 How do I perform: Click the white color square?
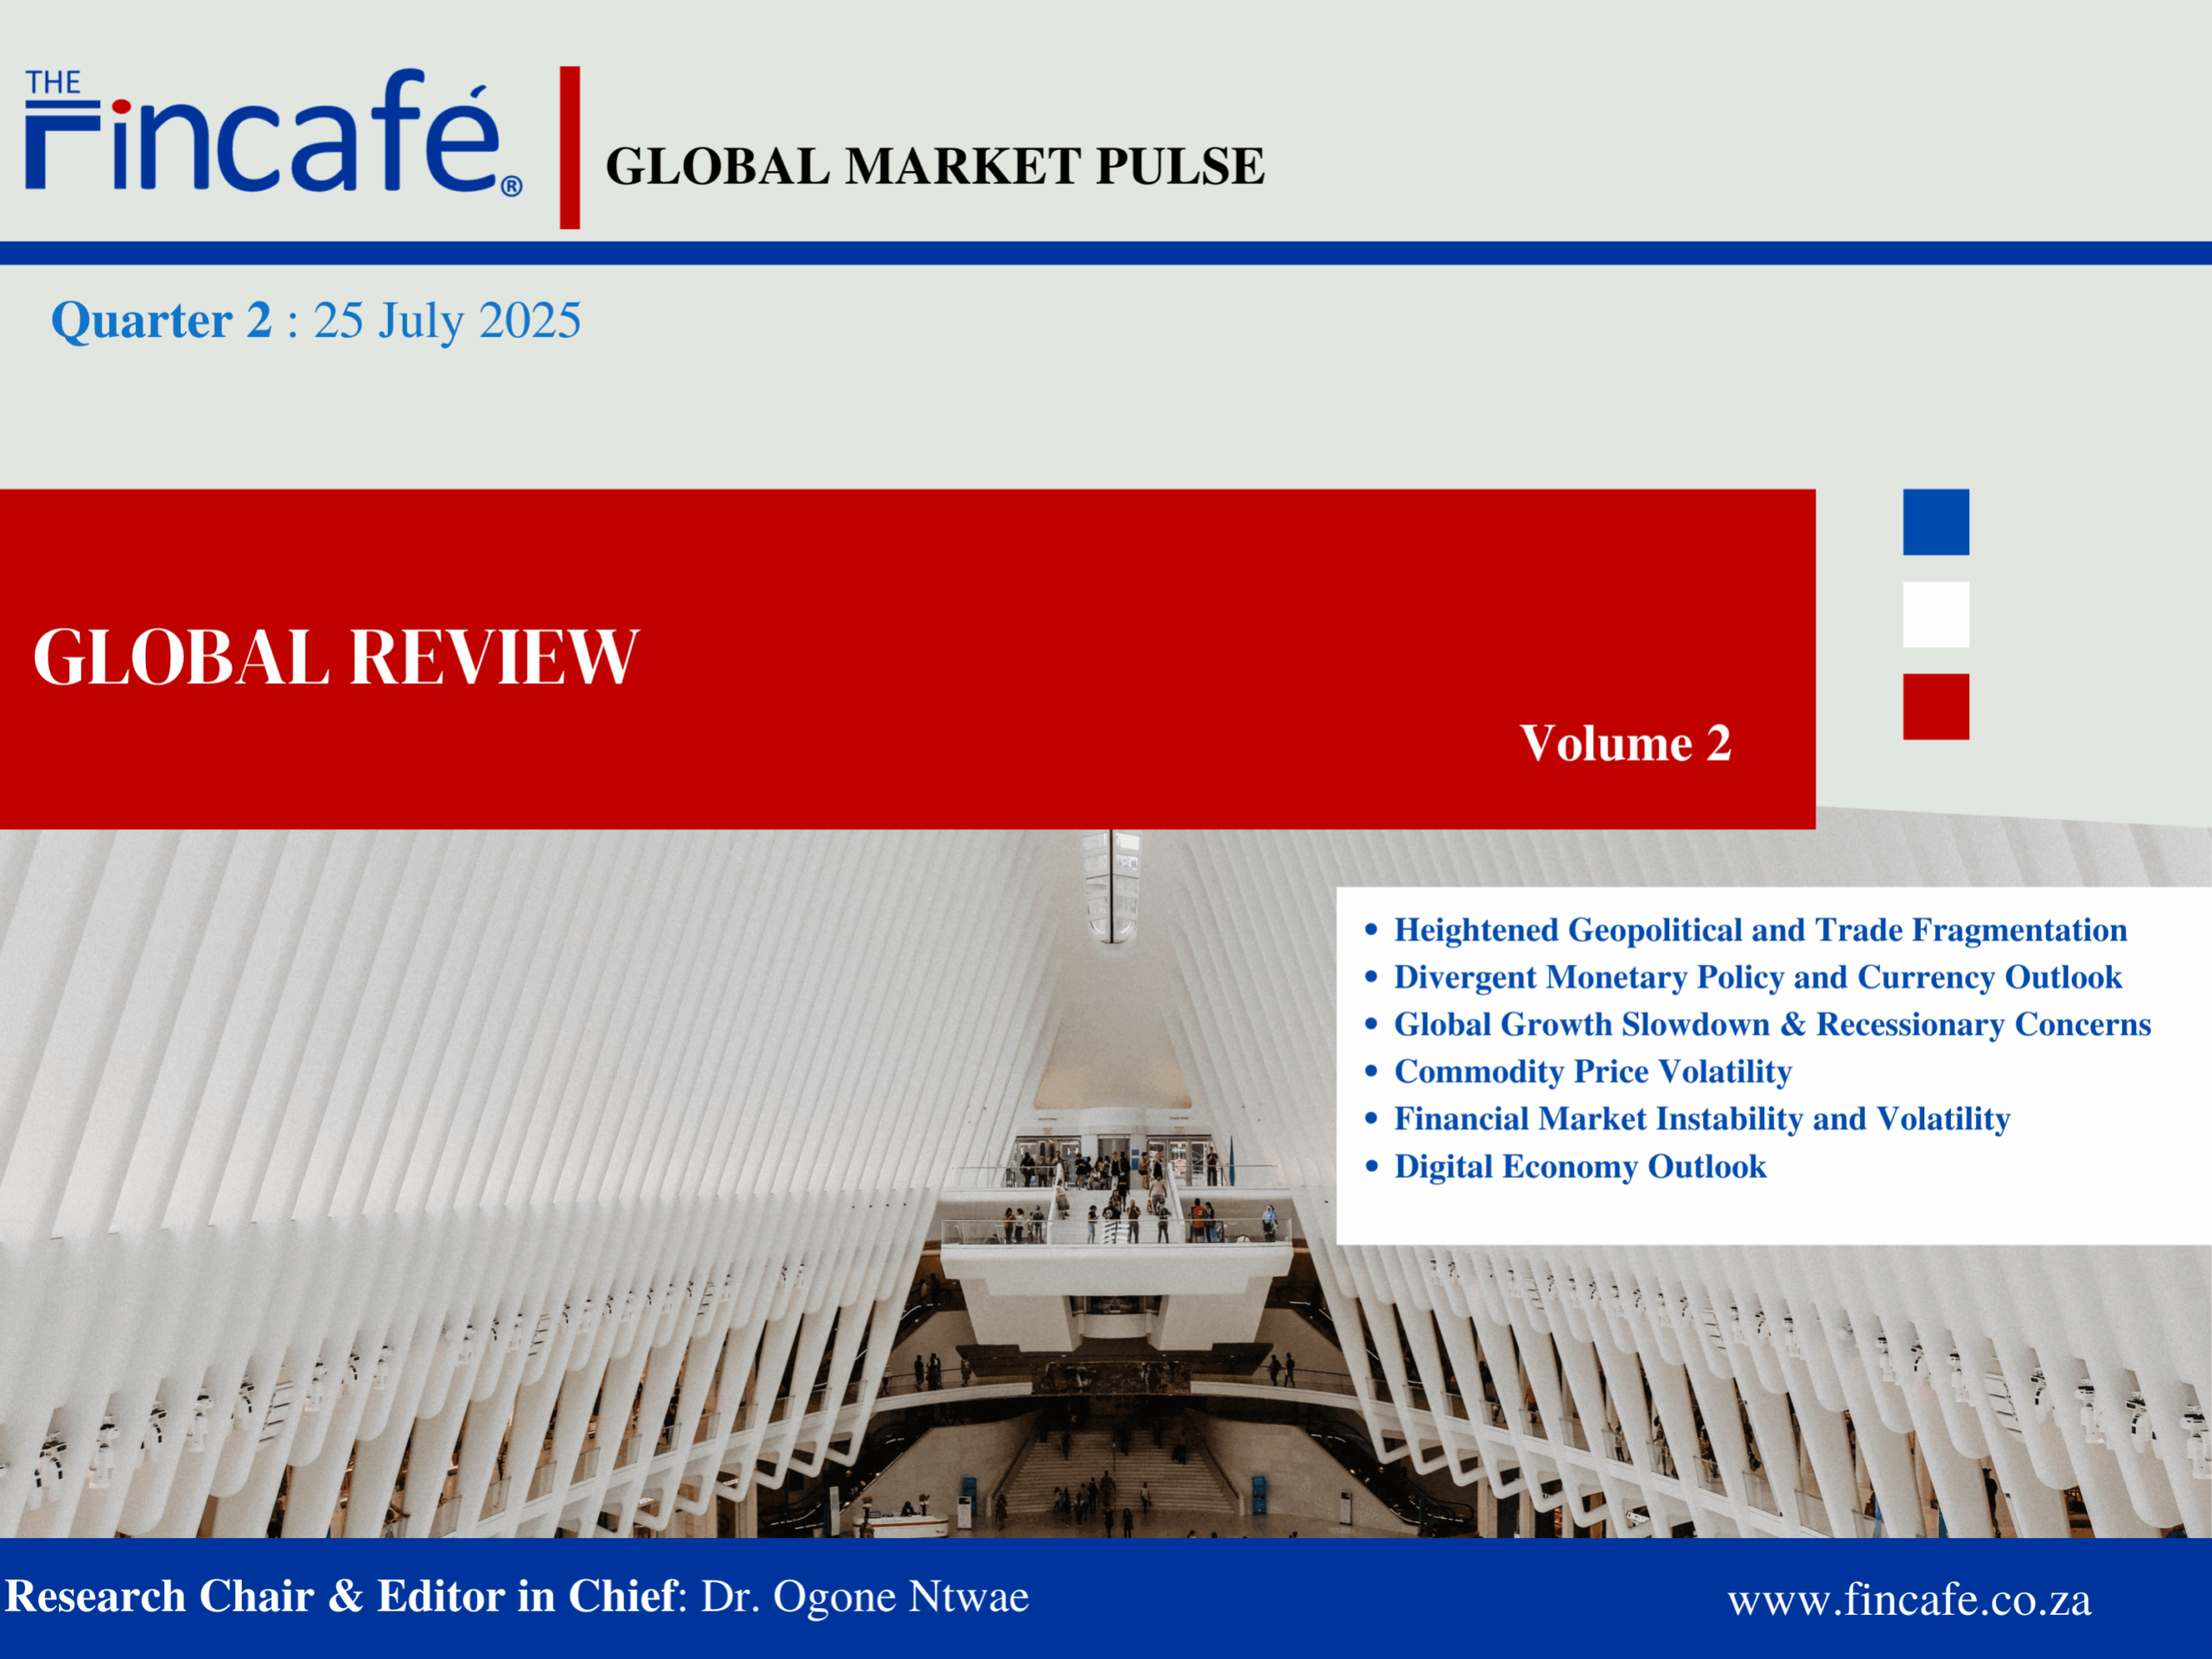click(x=1935, y=614)
